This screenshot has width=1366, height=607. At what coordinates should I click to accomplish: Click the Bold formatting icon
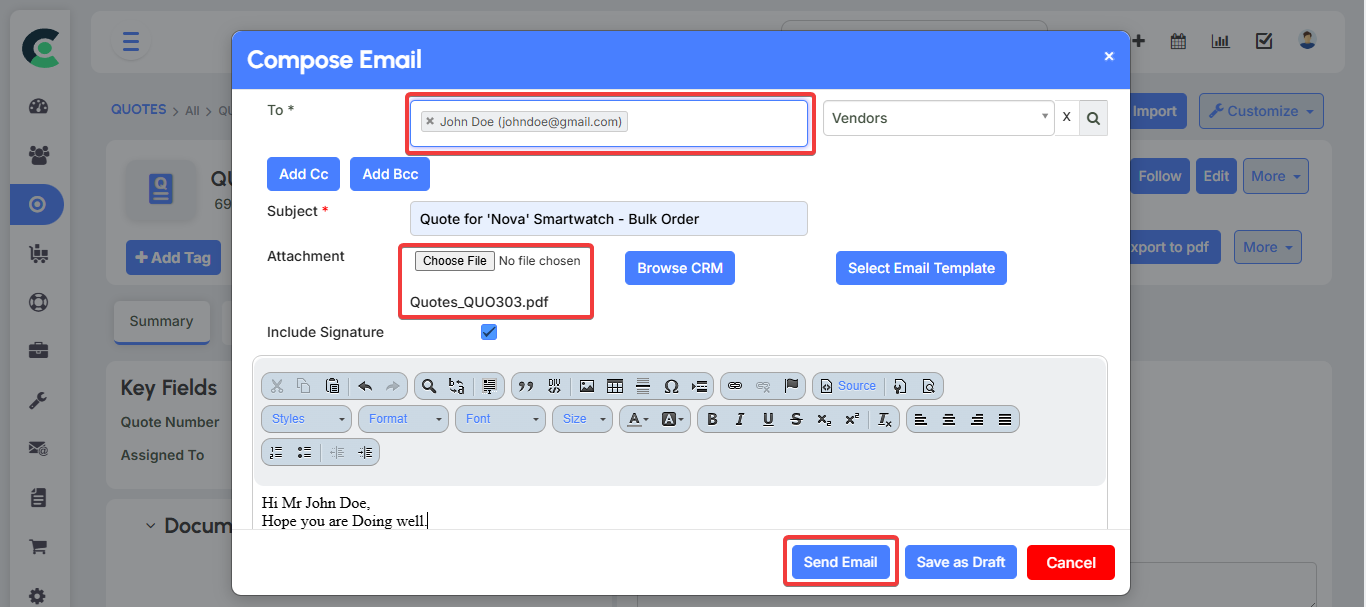coord(712,419)
